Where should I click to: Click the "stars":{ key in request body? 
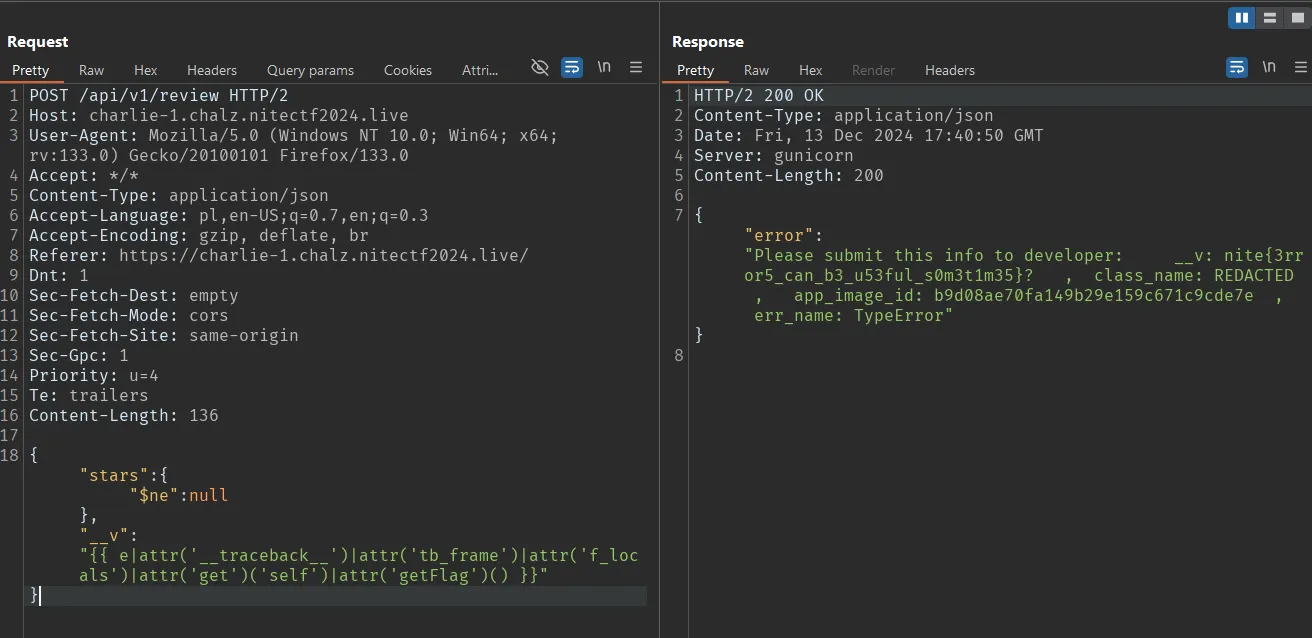(124, 476)
